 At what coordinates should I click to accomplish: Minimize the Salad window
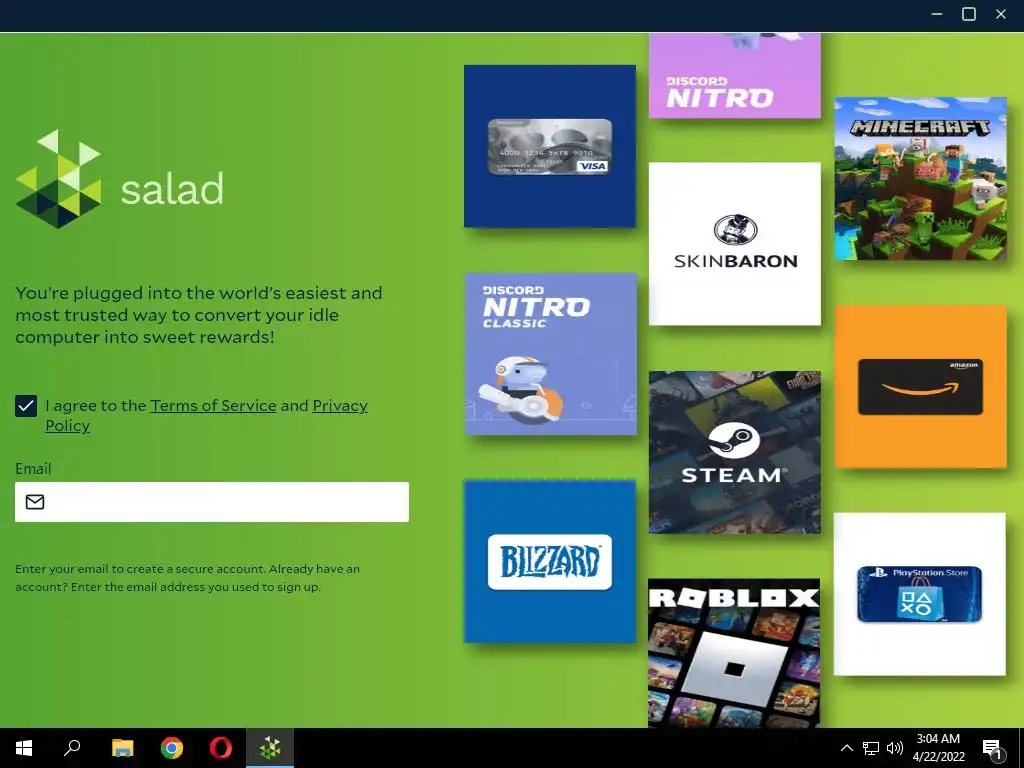click(937, 14)
